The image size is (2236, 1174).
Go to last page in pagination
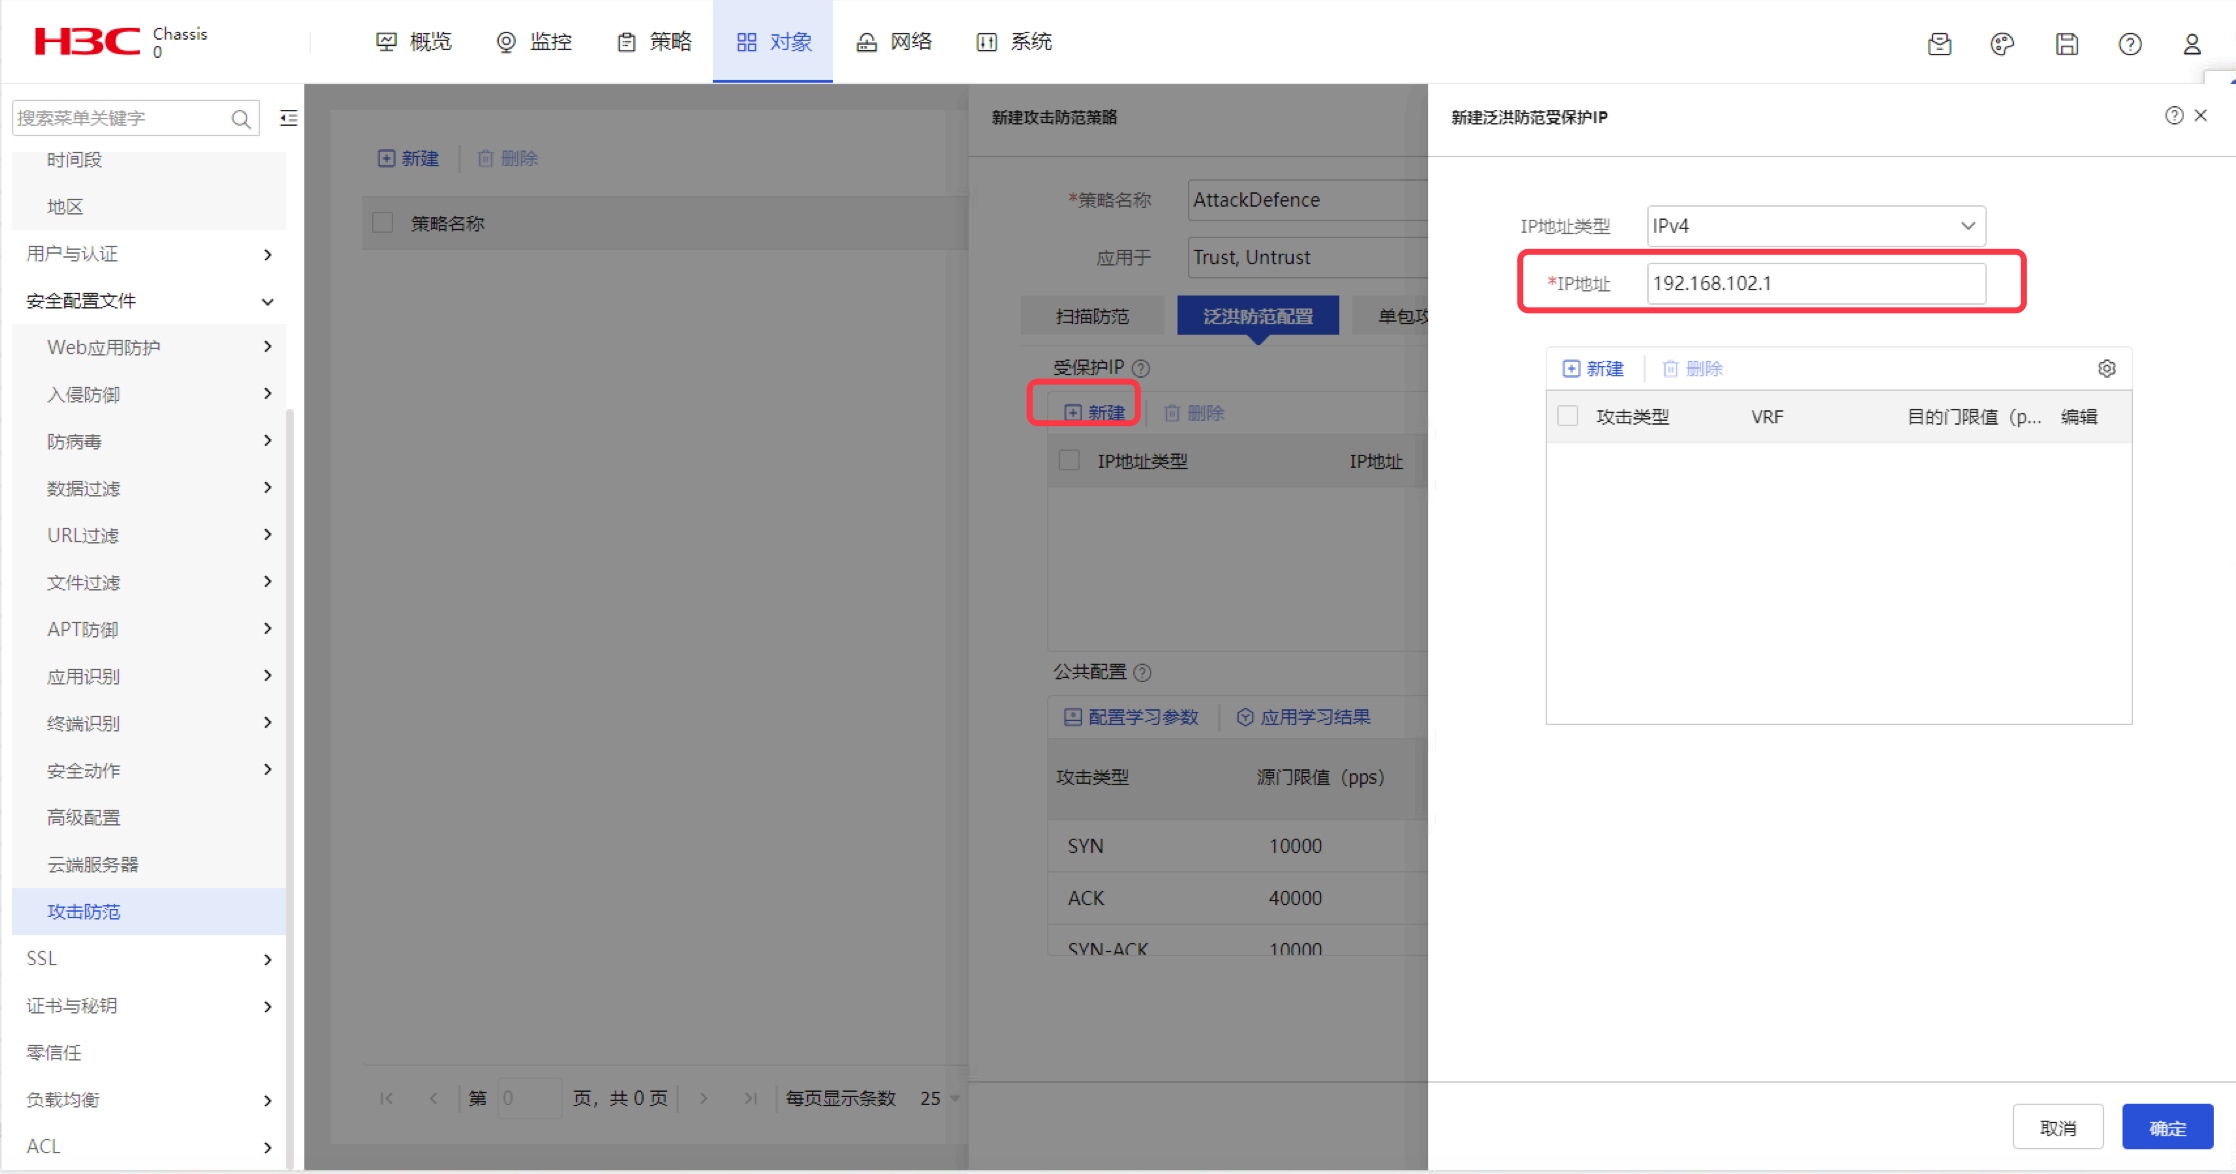[x=751, y=1098]
